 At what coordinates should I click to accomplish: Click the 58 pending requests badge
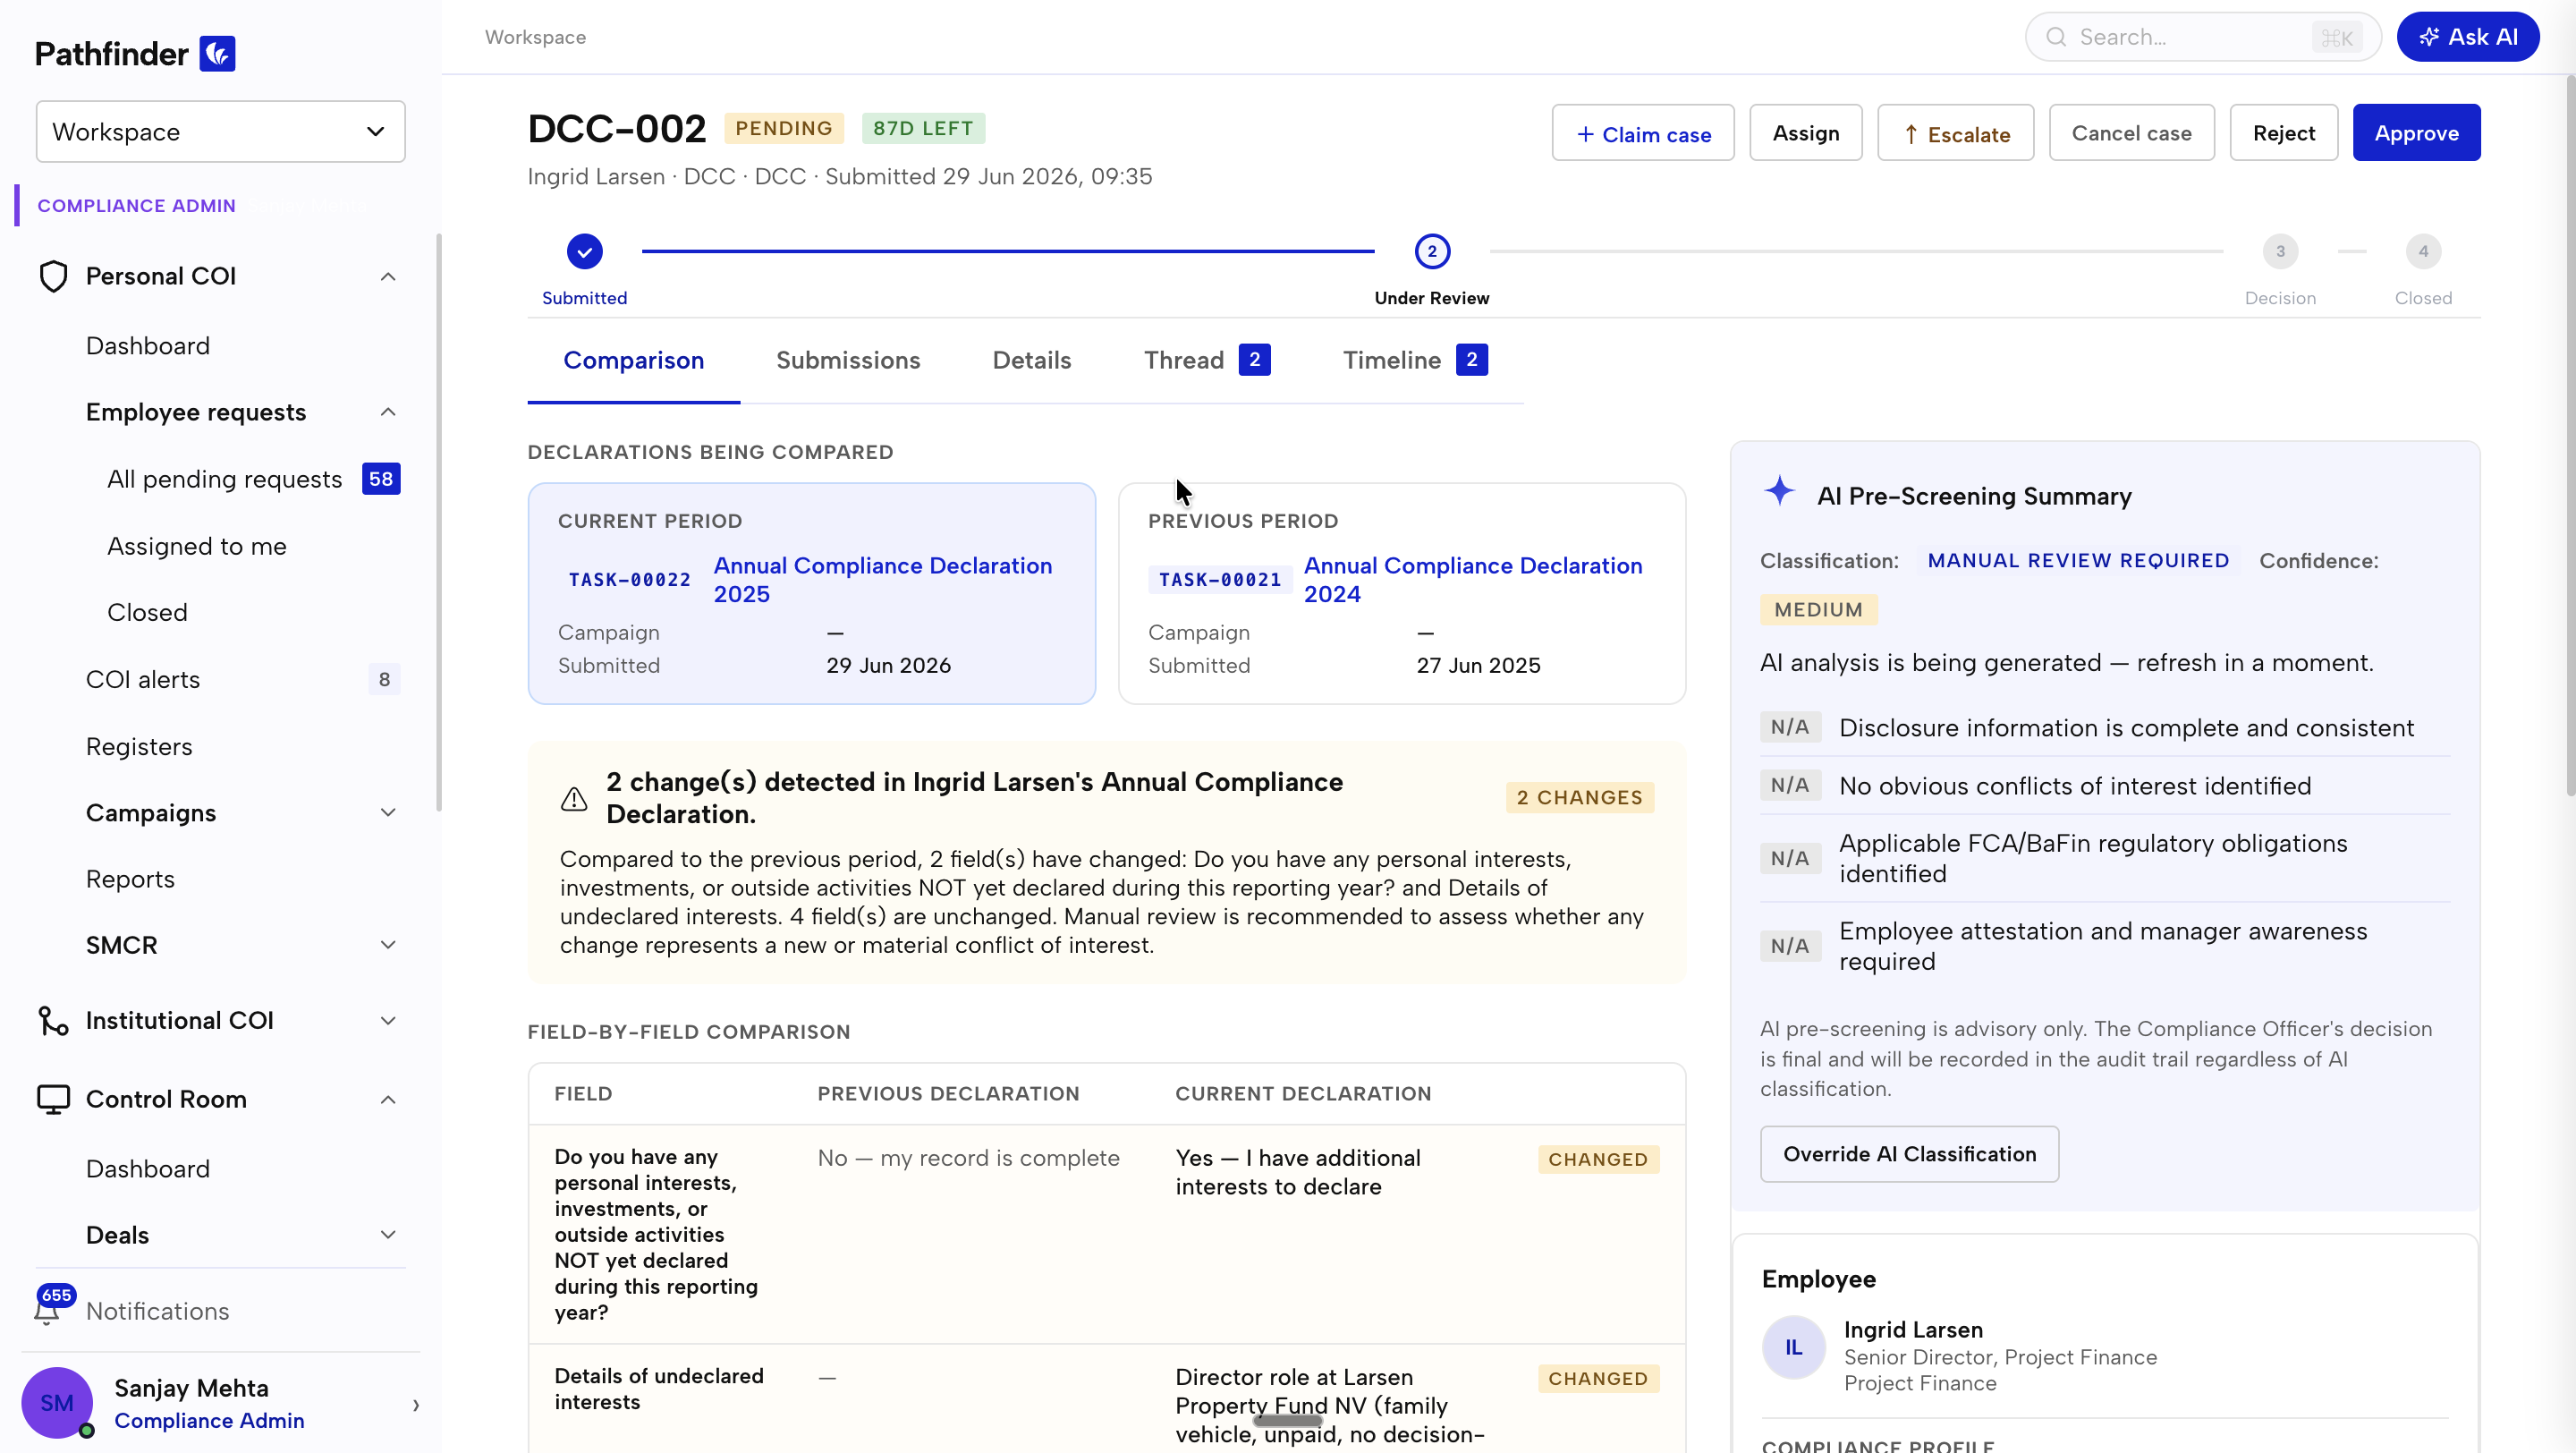(381, 479)
